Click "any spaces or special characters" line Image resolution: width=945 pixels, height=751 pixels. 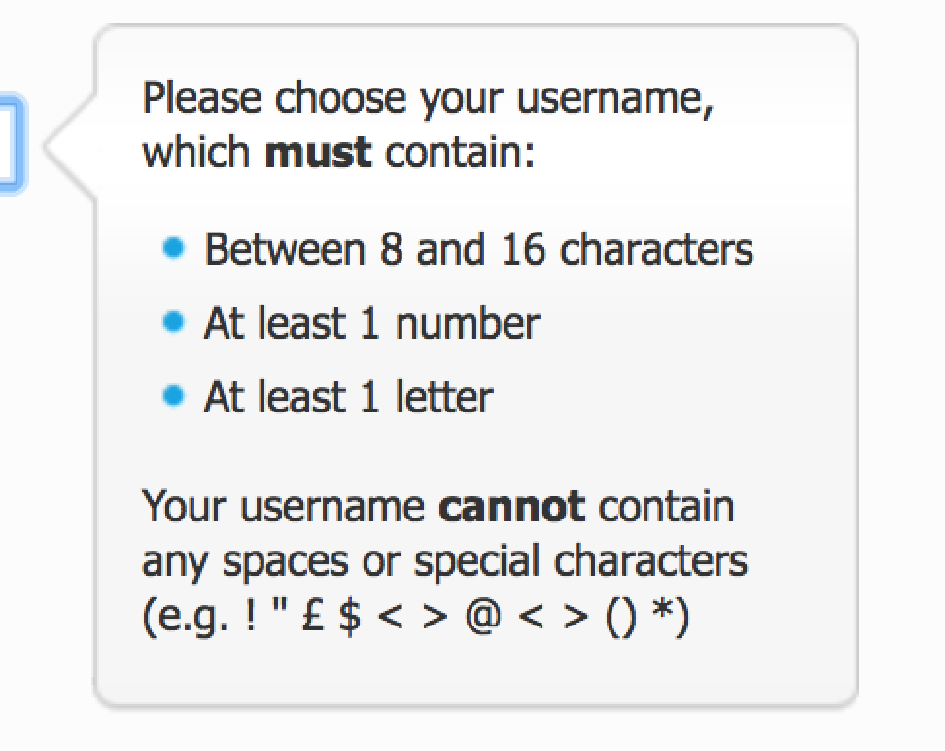coord(444,561)
